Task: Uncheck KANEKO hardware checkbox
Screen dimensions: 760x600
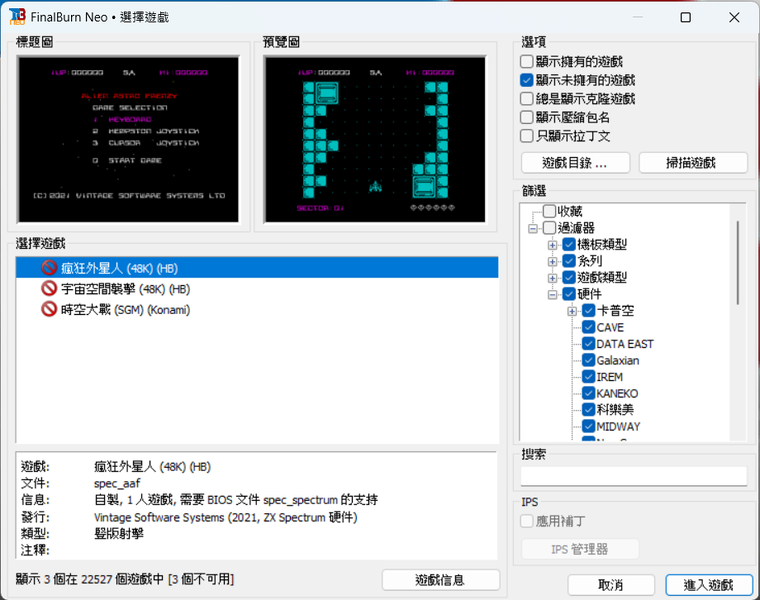Action: pos(588,393)
